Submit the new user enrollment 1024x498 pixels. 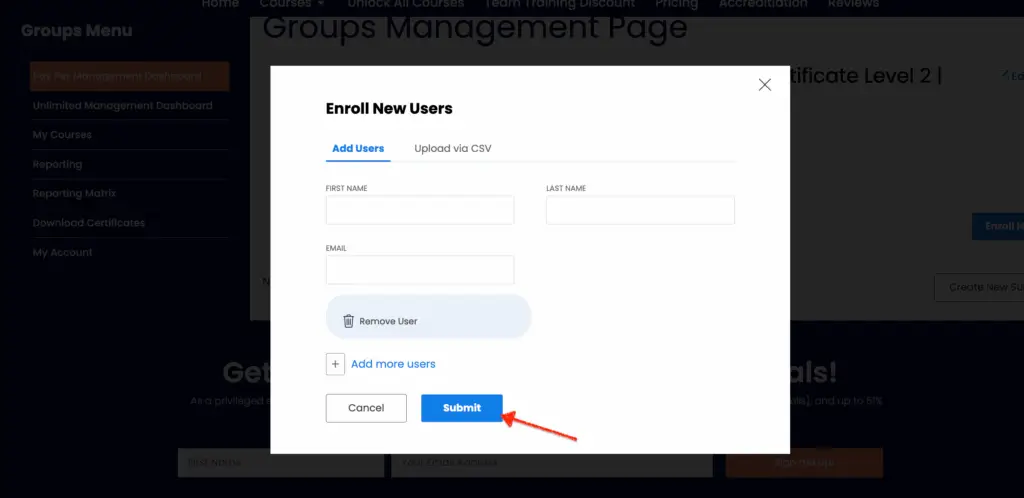(x=461, y=408)
